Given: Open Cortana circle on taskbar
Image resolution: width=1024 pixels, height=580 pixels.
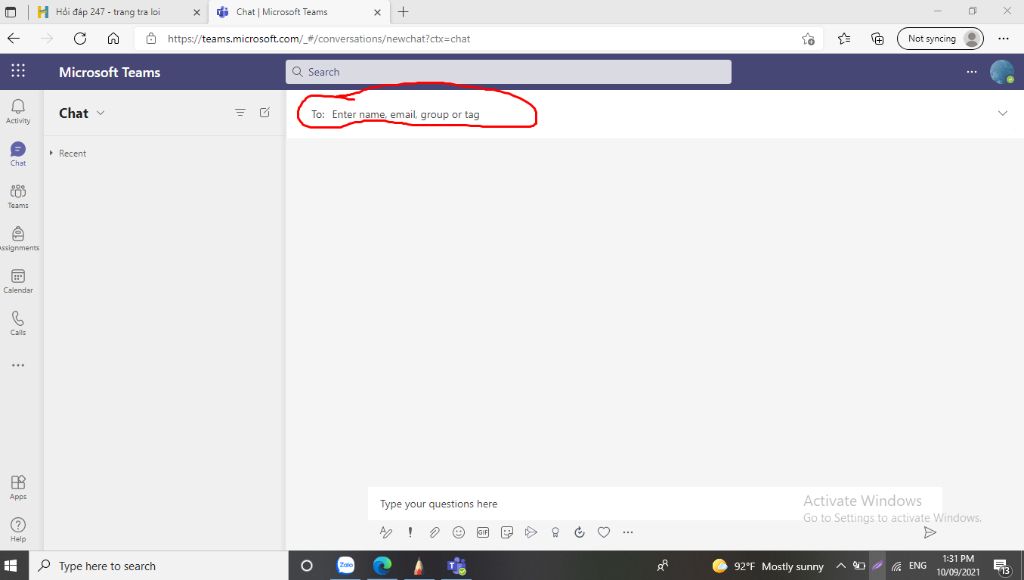Looking at the screenshot, I should (307, 566).
